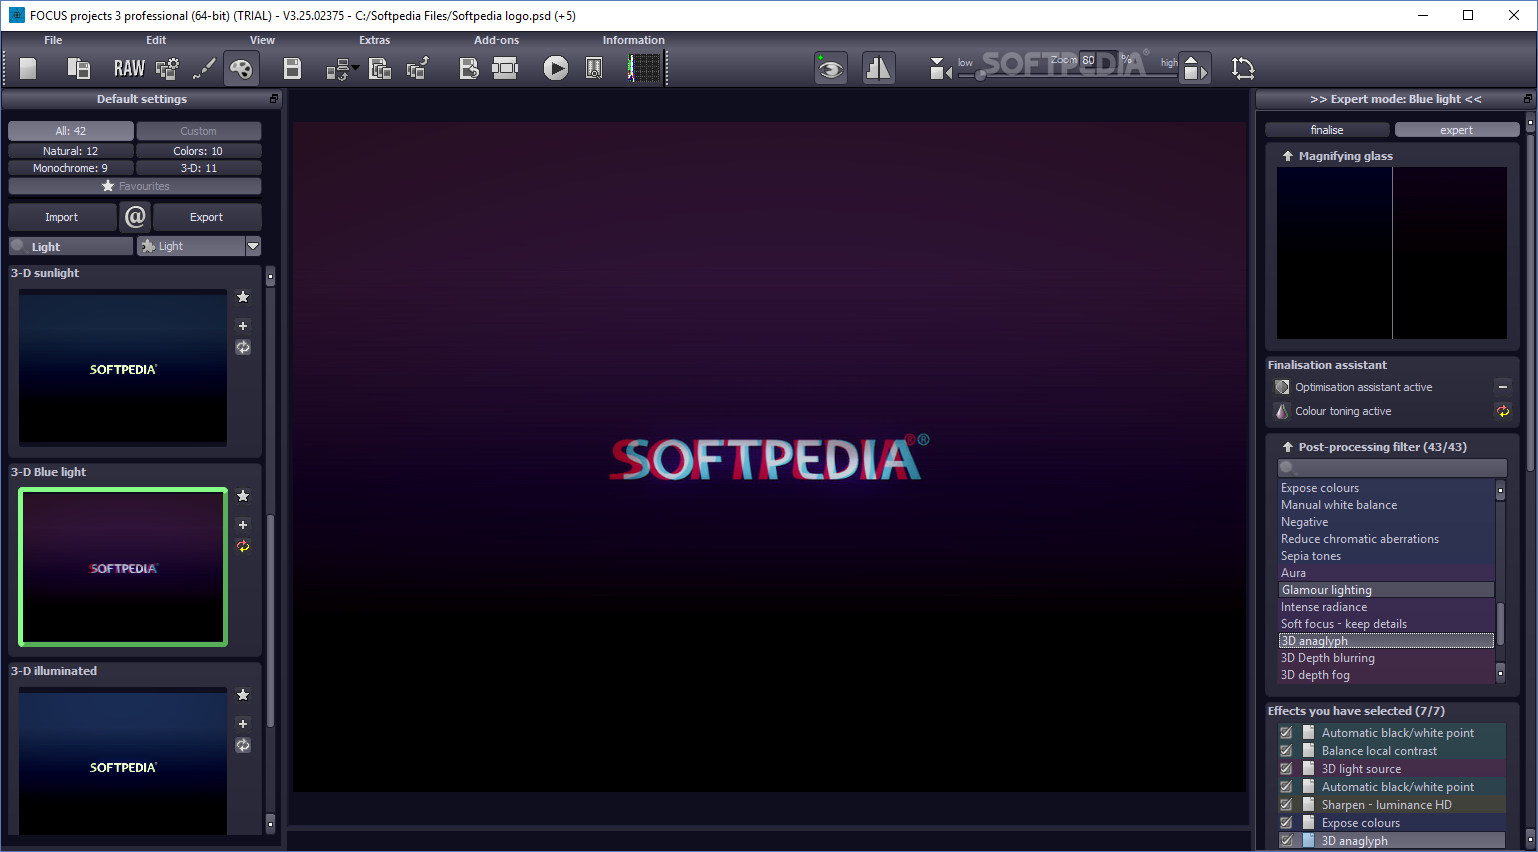Start the play button in toolbar
This screenshot has height=852, width=1538.
tap(556, 68)
